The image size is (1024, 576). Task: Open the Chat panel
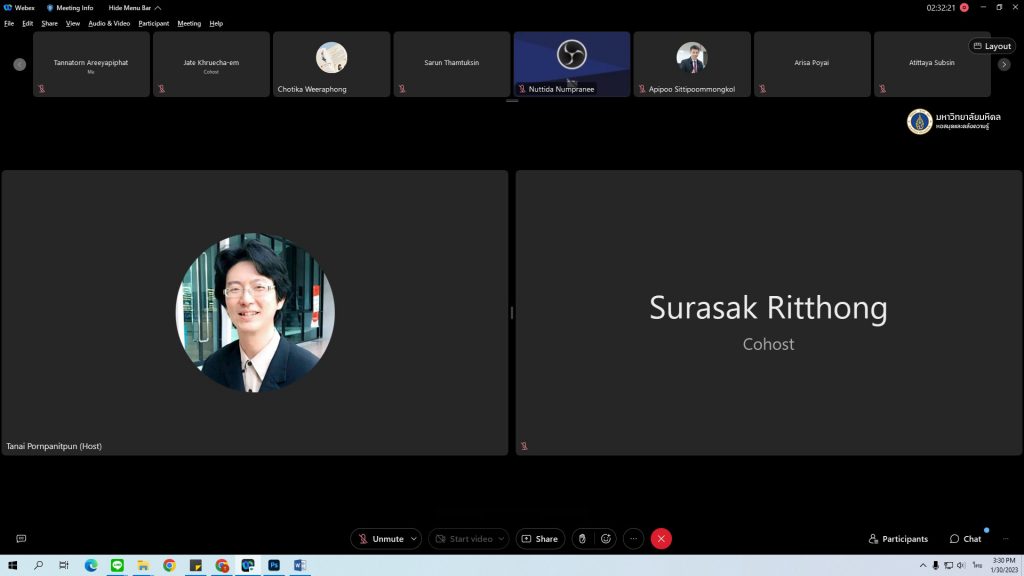pyautogui.click(x=966, y=539)
